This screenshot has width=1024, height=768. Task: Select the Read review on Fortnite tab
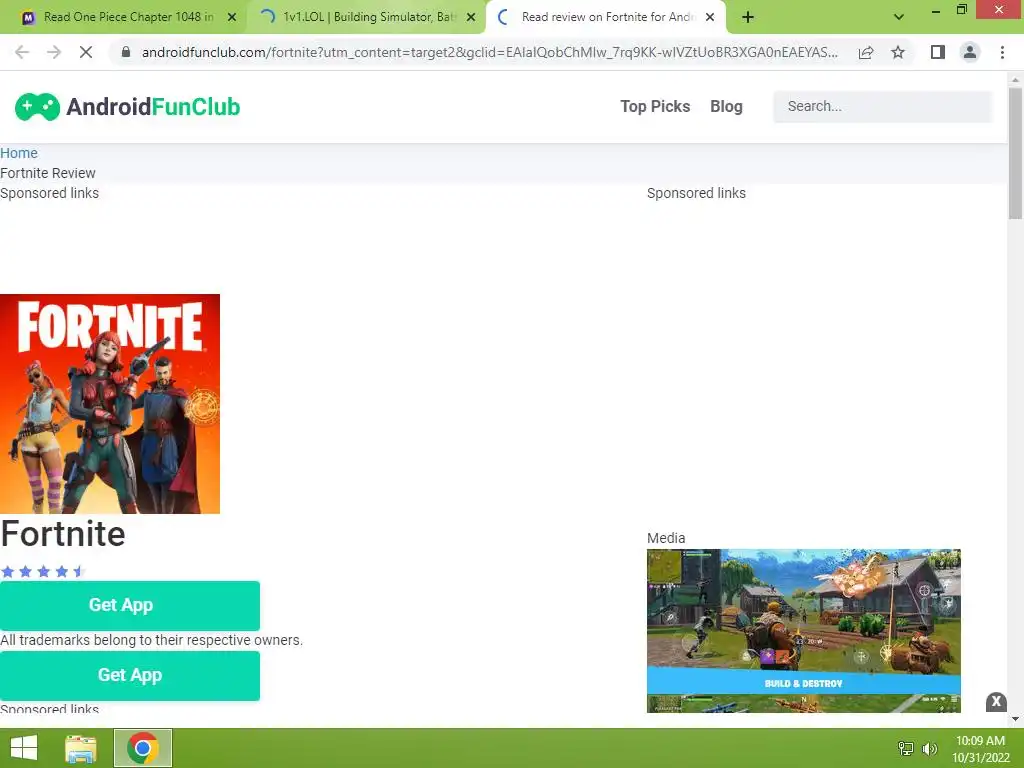pos(606,17)
